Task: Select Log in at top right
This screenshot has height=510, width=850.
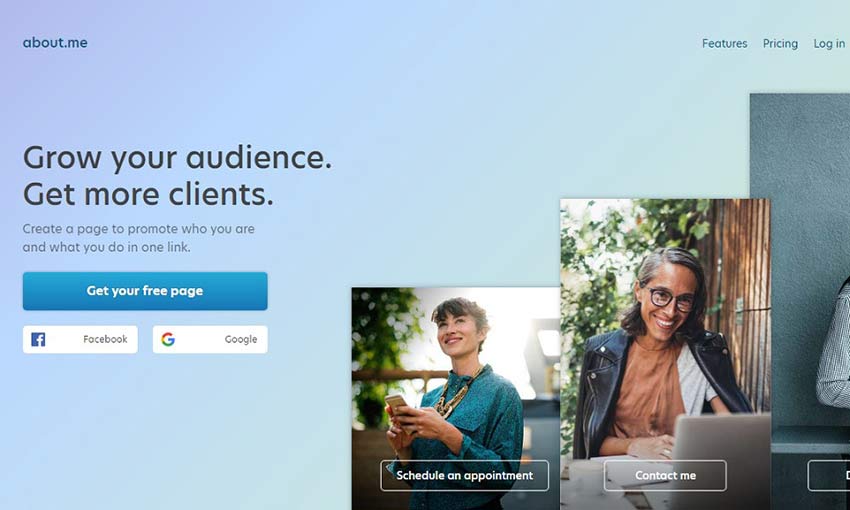Action: point(829,43)
